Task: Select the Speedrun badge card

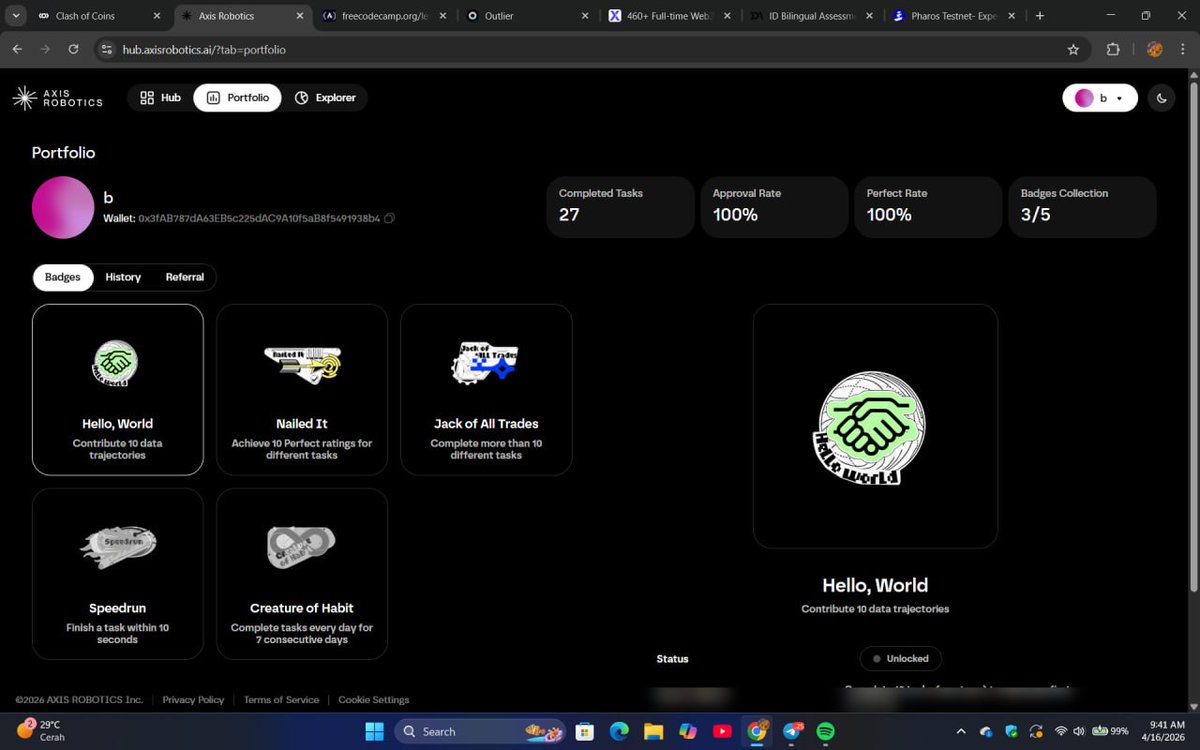Action: (118, 574)
